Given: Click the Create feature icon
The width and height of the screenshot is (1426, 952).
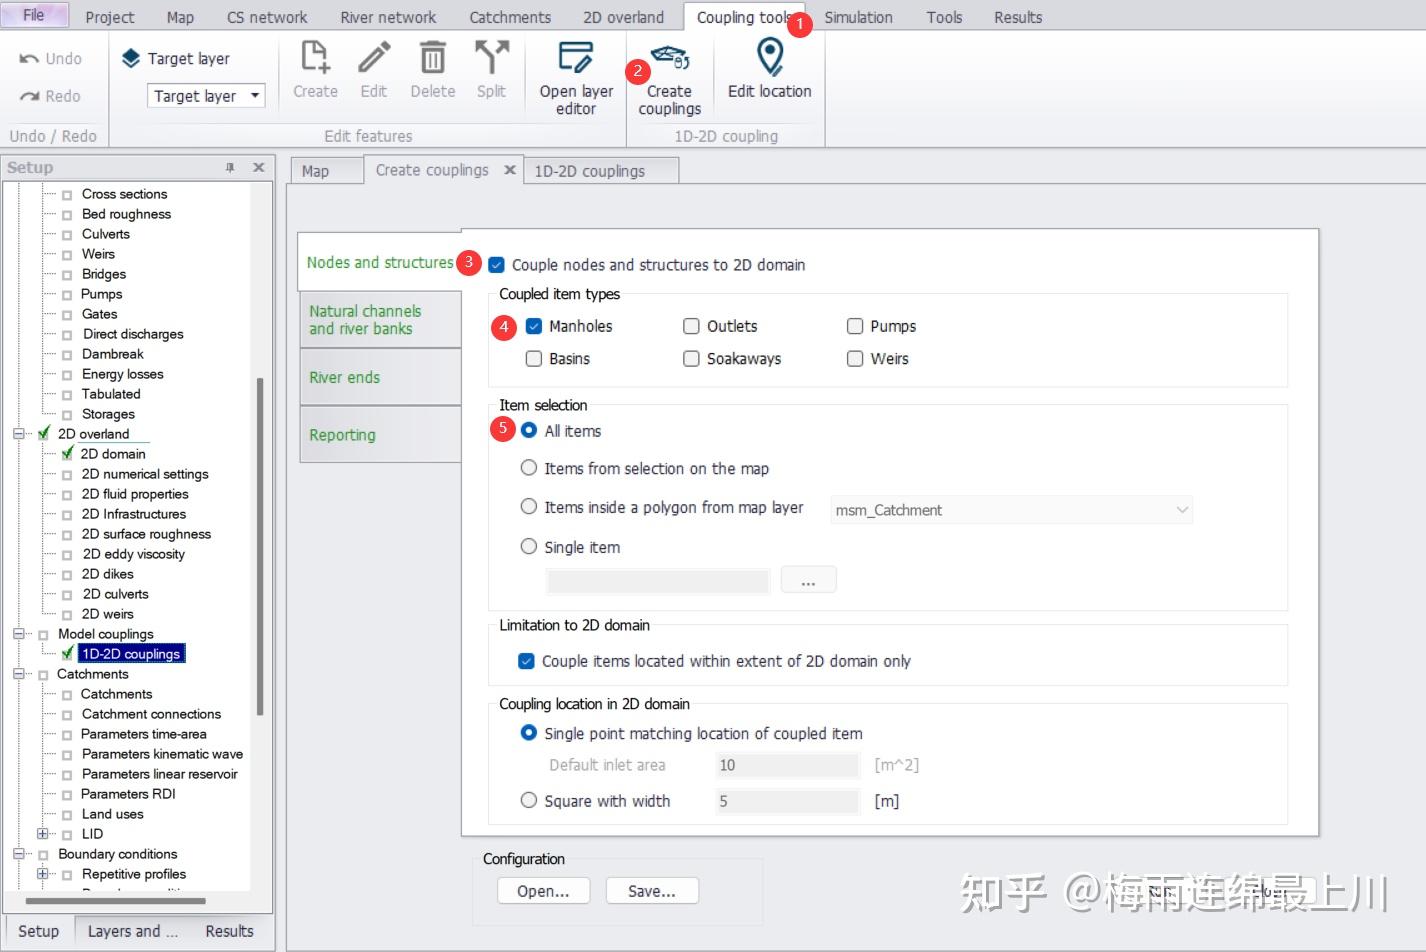Looking at the screenshot, I should click(315, 57).
